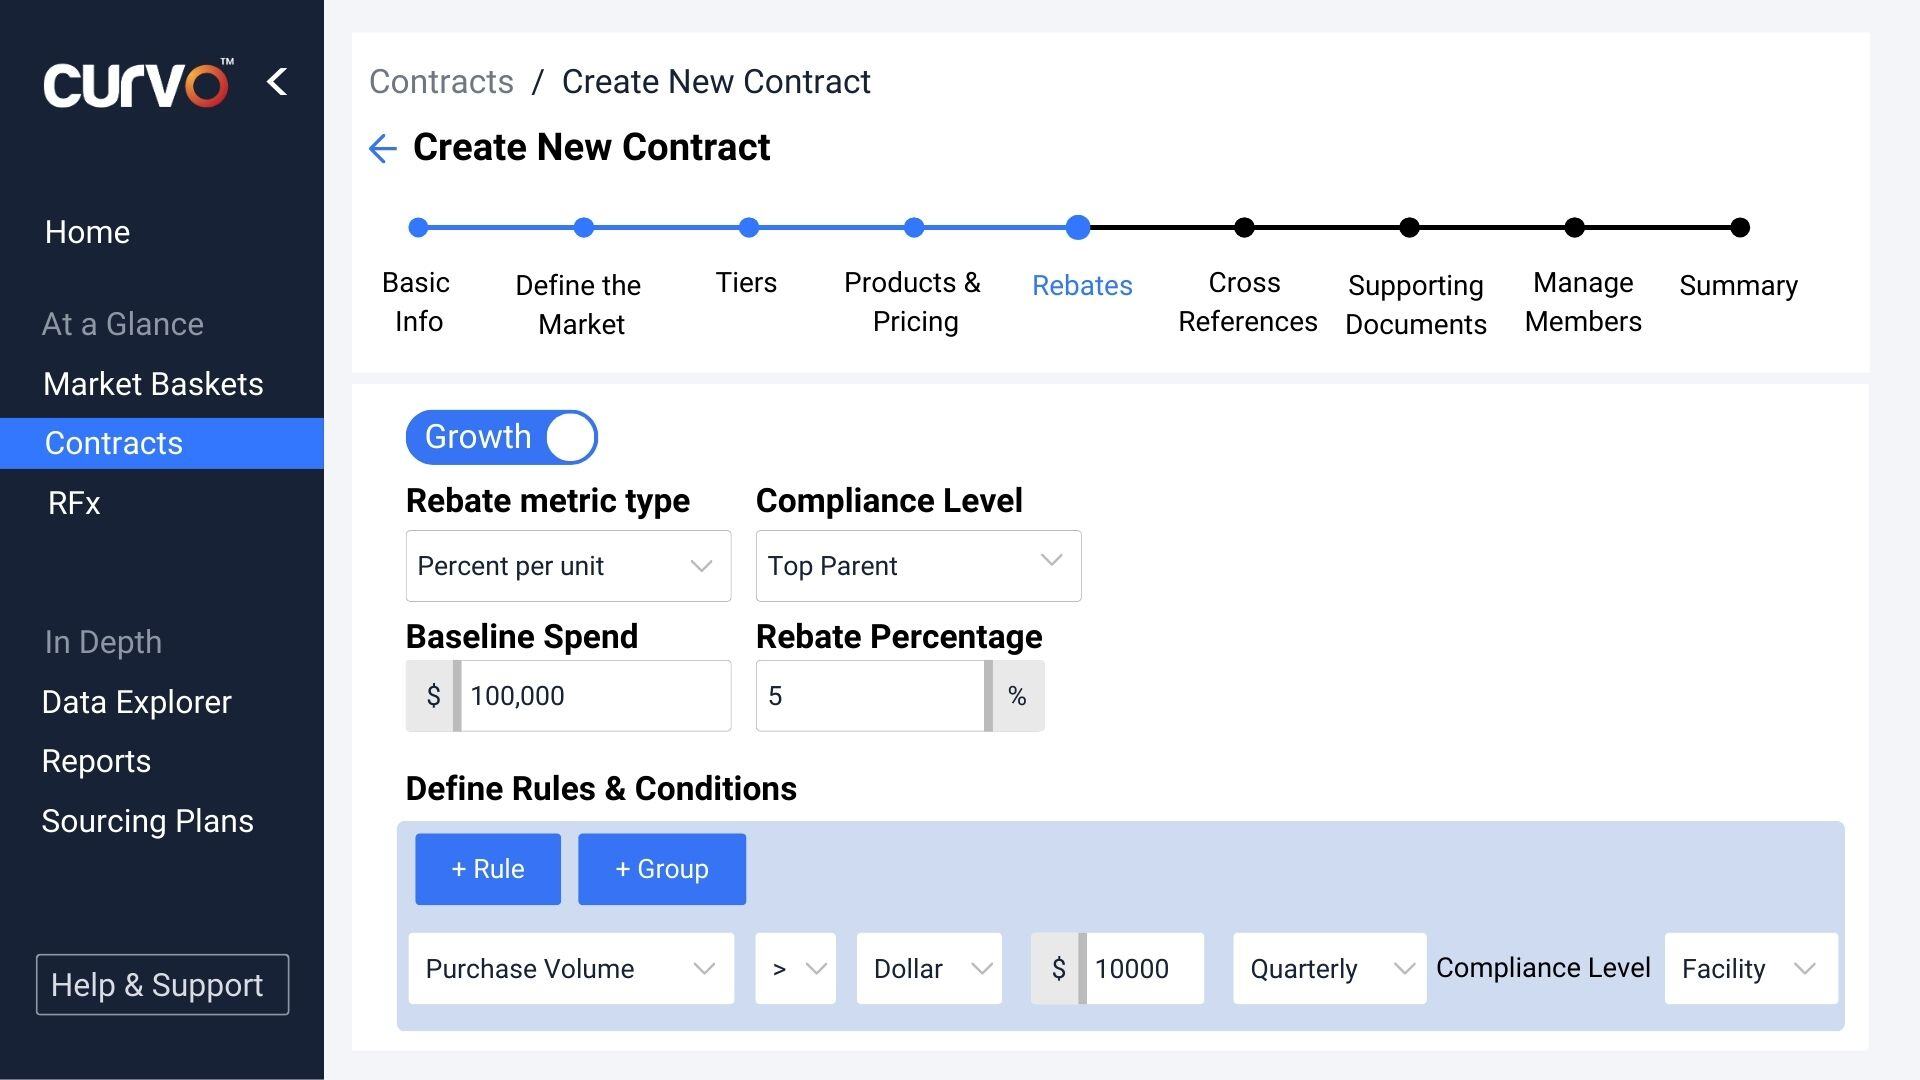Open the Rebate metric type dropdown

(x=568, y=566)
